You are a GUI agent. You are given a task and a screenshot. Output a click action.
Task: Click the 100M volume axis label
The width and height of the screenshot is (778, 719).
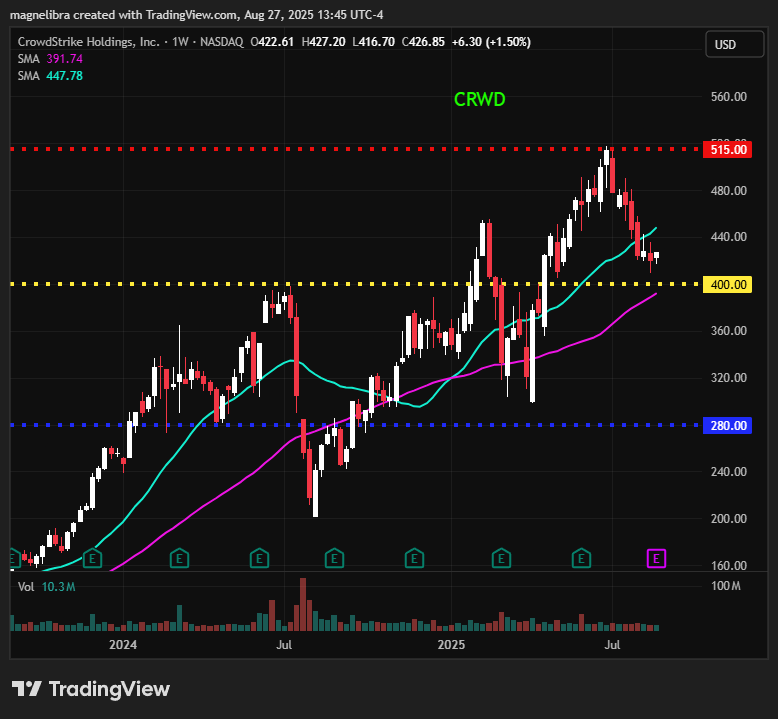click(725, 586)
